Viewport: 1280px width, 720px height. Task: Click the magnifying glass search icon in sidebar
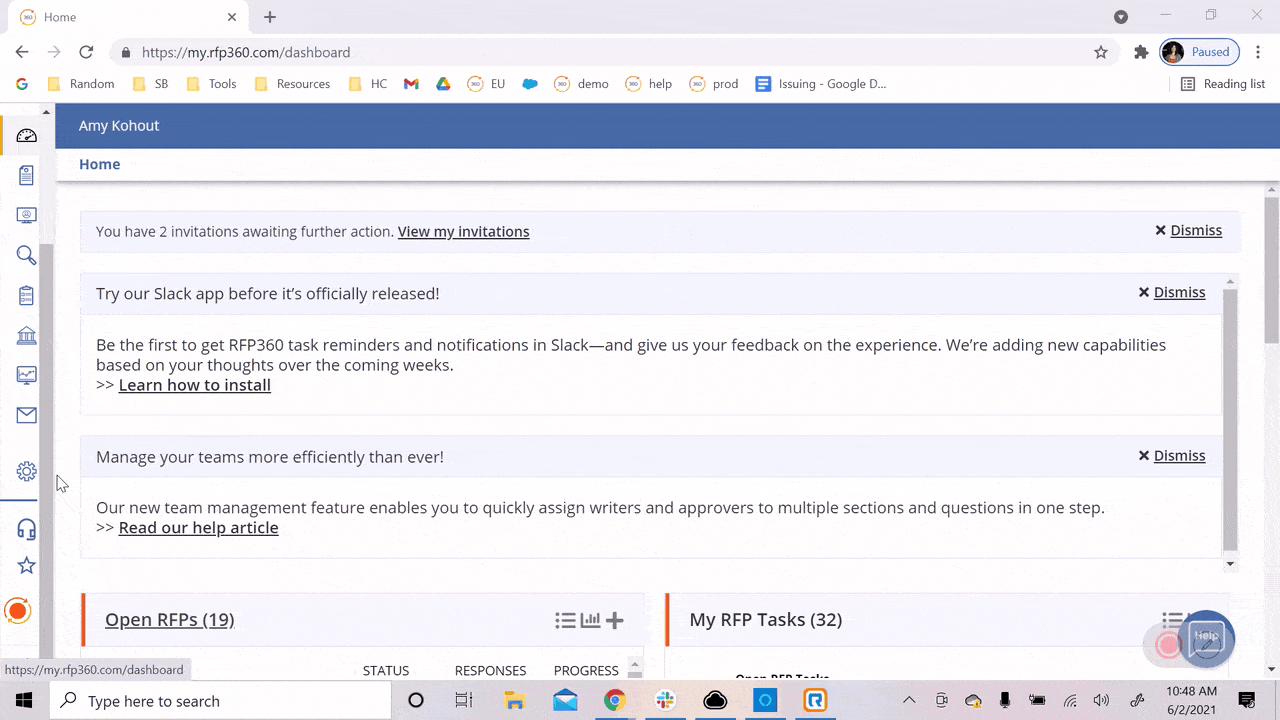pos(27,255)
